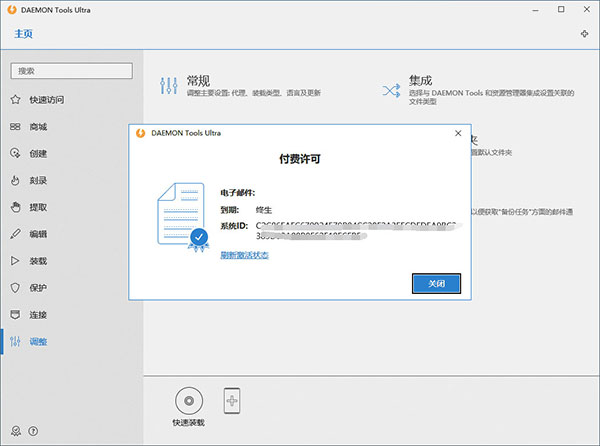Viewport: 600px width, 446px height.
Task: Click the 快速装载 disc icon
Action: (x=189, y=400)
